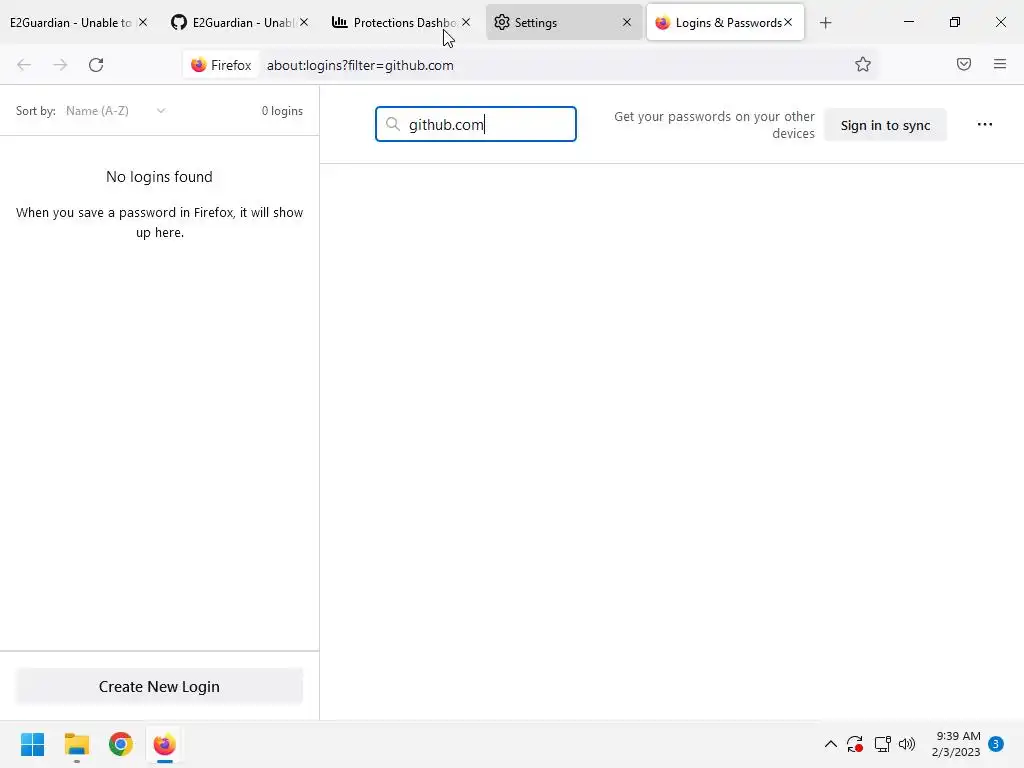
Task: Close the first E2Guardian tab
Action: [143, 22]
